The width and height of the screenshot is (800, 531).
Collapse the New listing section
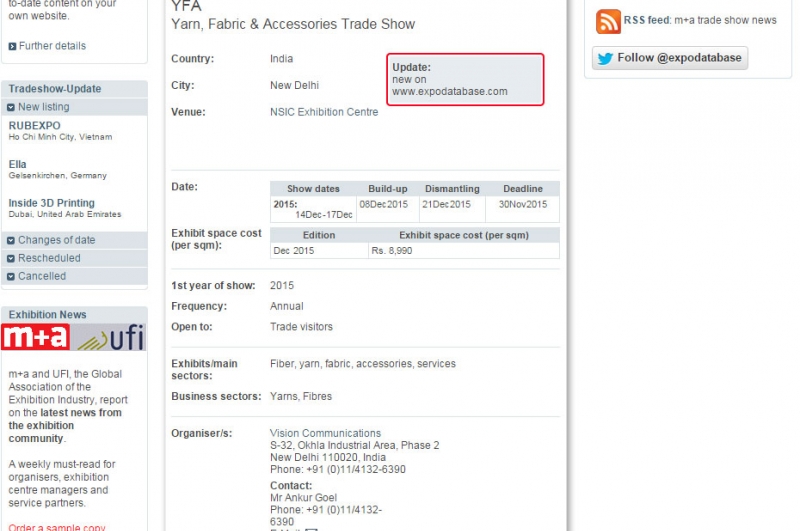44,107
